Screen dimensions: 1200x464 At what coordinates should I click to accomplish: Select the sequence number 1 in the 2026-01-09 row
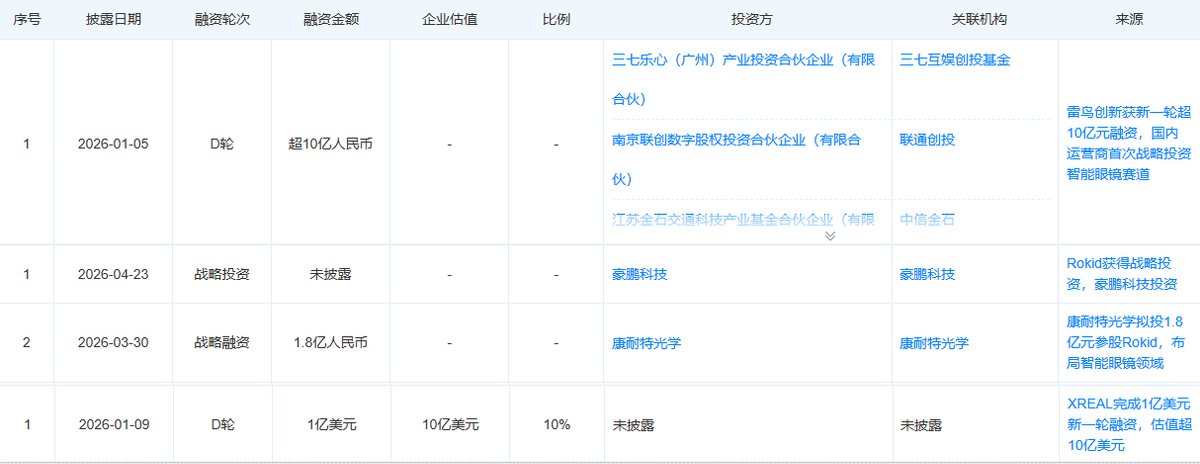pyautogui.click(x=27, y=424)
